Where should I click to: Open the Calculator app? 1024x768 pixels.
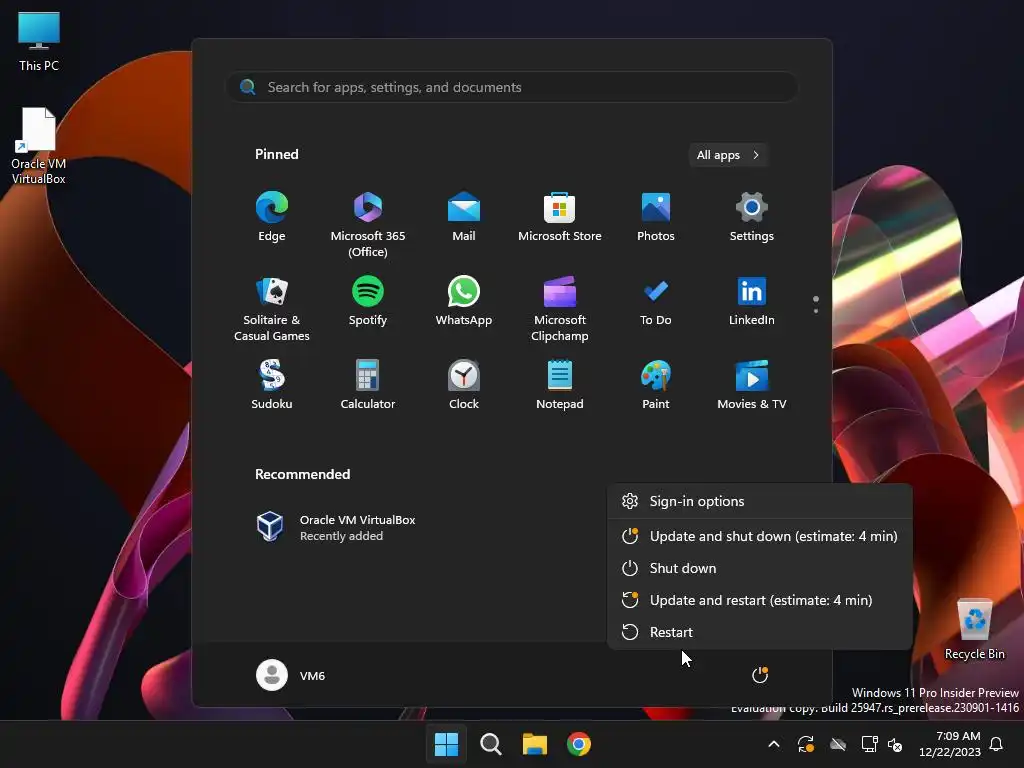click(368, 385)
